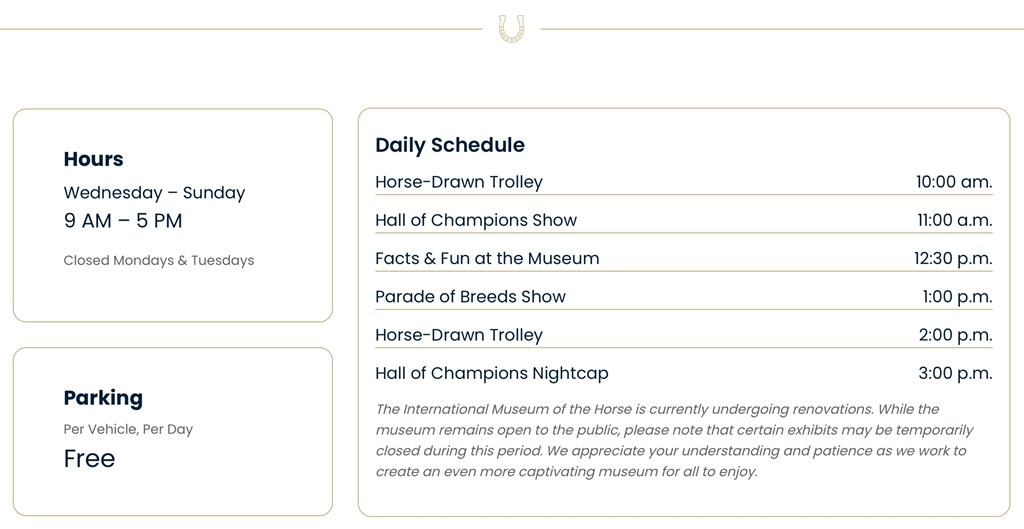
Task: Click the Closed Mondays & Tuesdays note
Action: tap(158, 260)
